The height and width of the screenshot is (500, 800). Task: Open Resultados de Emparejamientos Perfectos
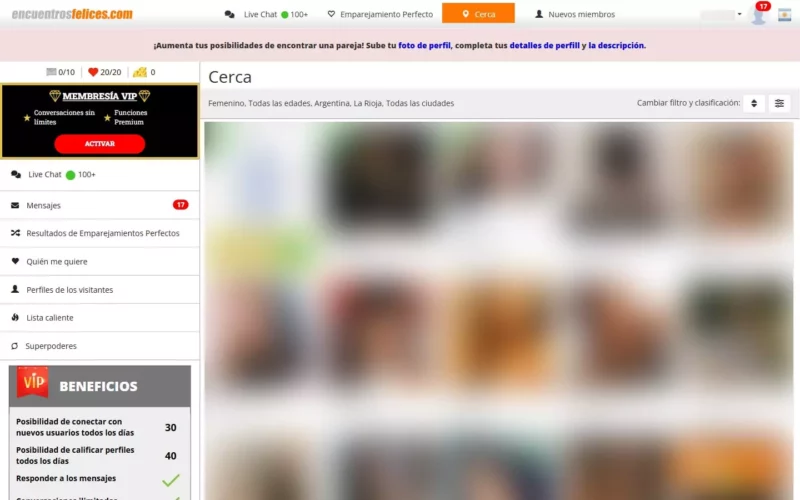[x=100, y=233]
